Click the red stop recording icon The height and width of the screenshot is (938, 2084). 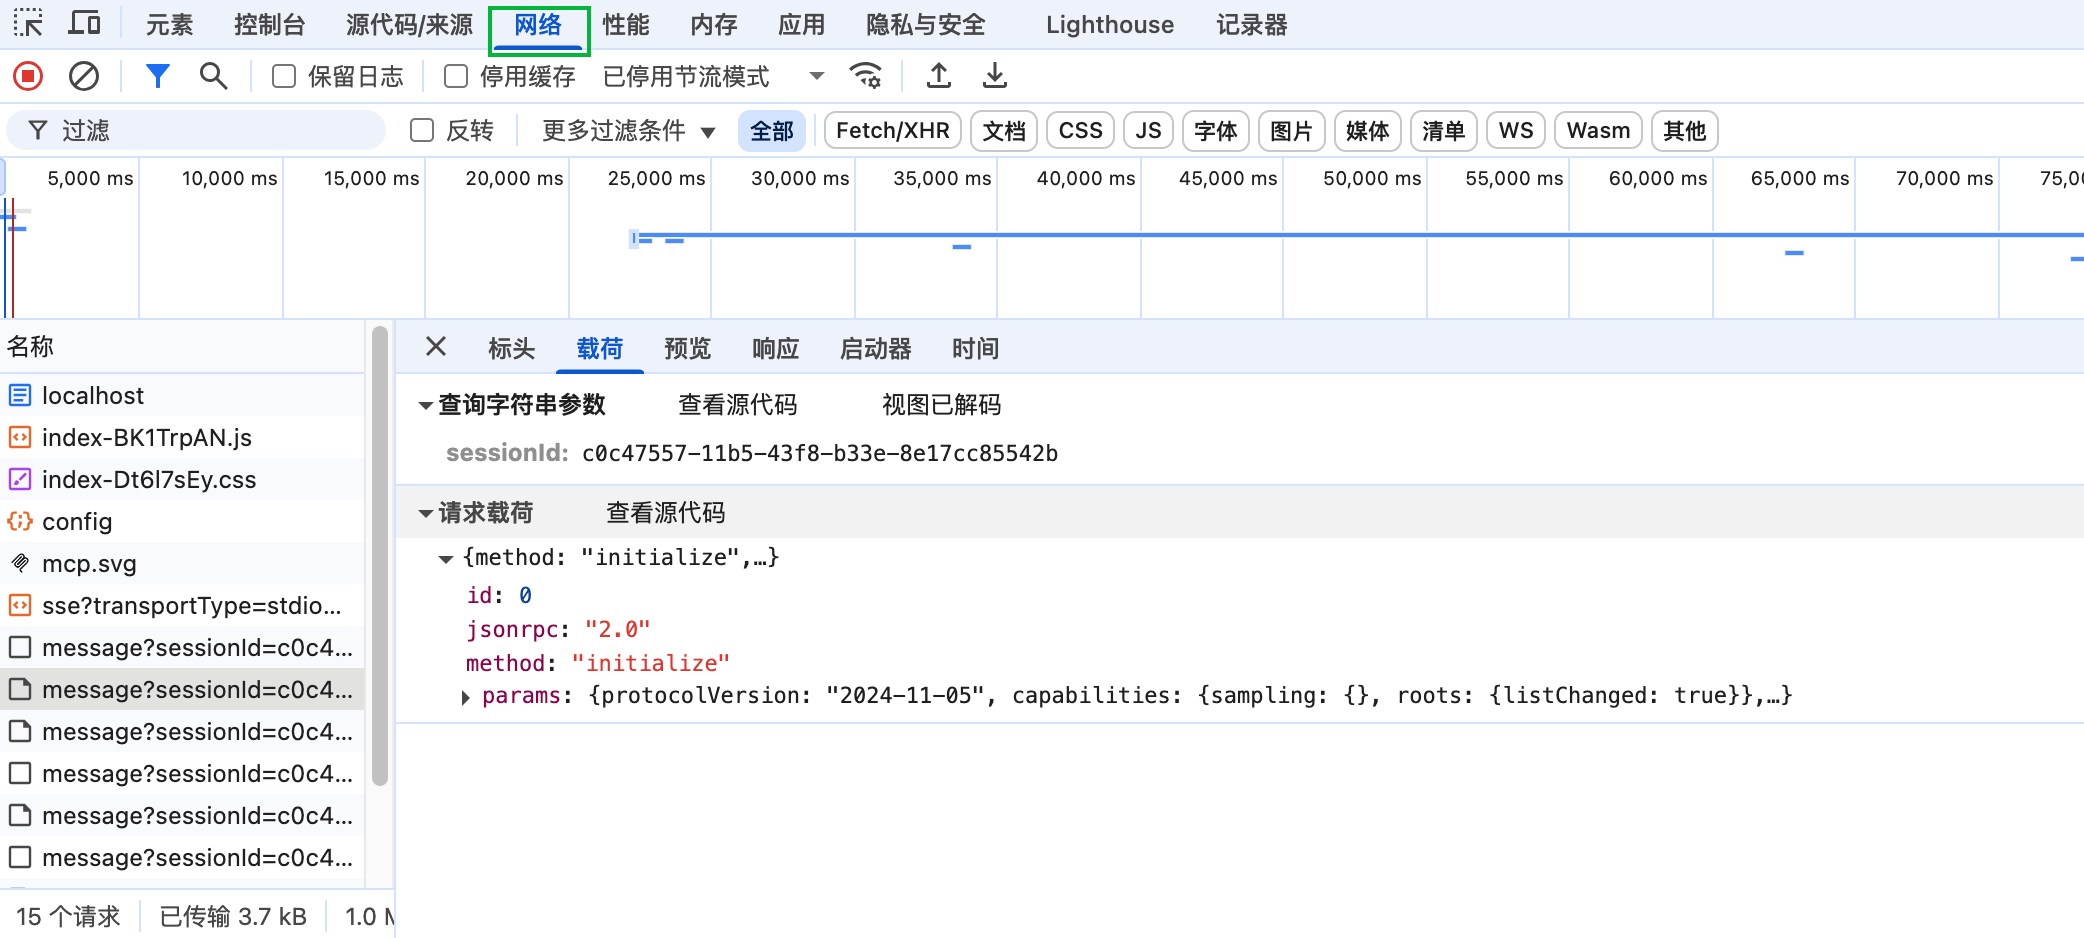click(x=28, y=76)
